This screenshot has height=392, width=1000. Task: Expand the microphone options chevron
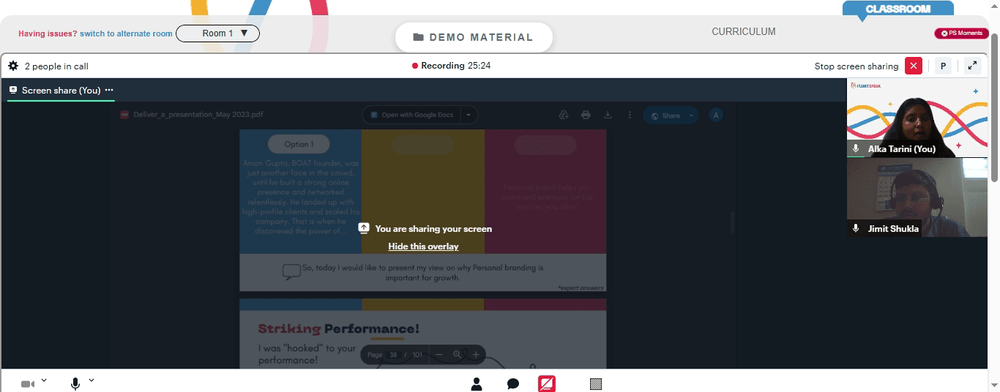click(91, 381)
